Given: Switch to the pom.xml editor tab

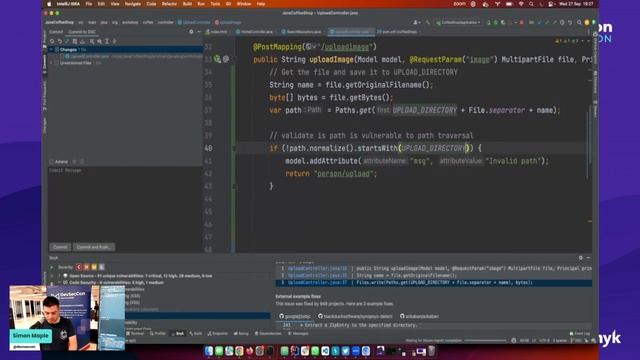Looking at the screenshot, I should [x=397, y=32].
